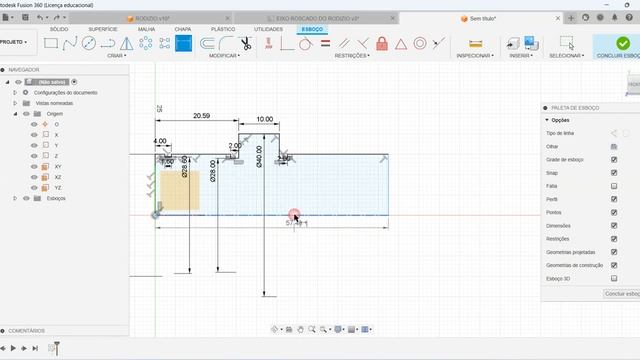Toggle the Dimensões checkbox

click(x=614, y=226)
